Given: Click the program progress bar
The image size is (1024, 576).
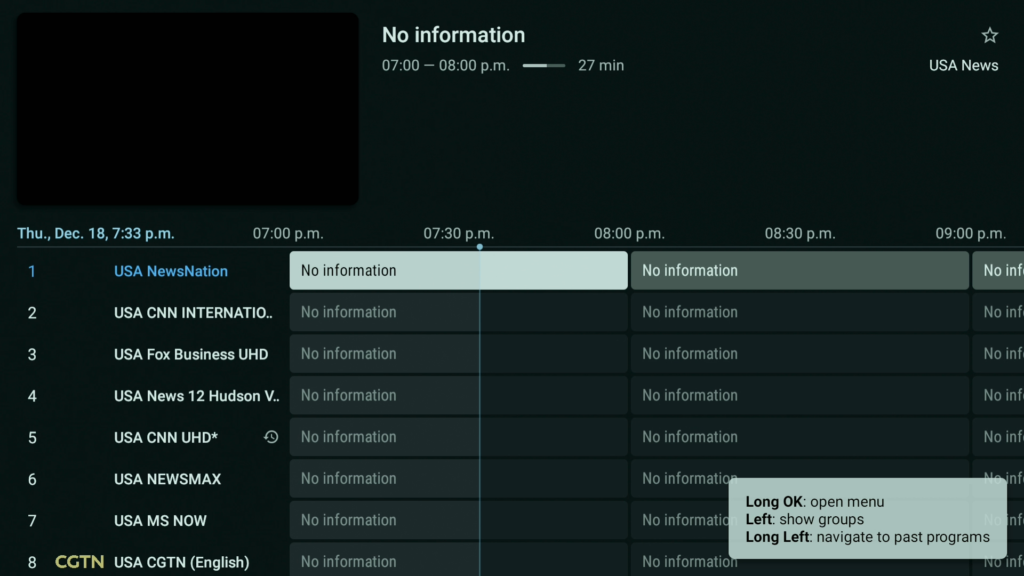Looking at the screenshot, I should pyautogui.click(x=543, y=66).
